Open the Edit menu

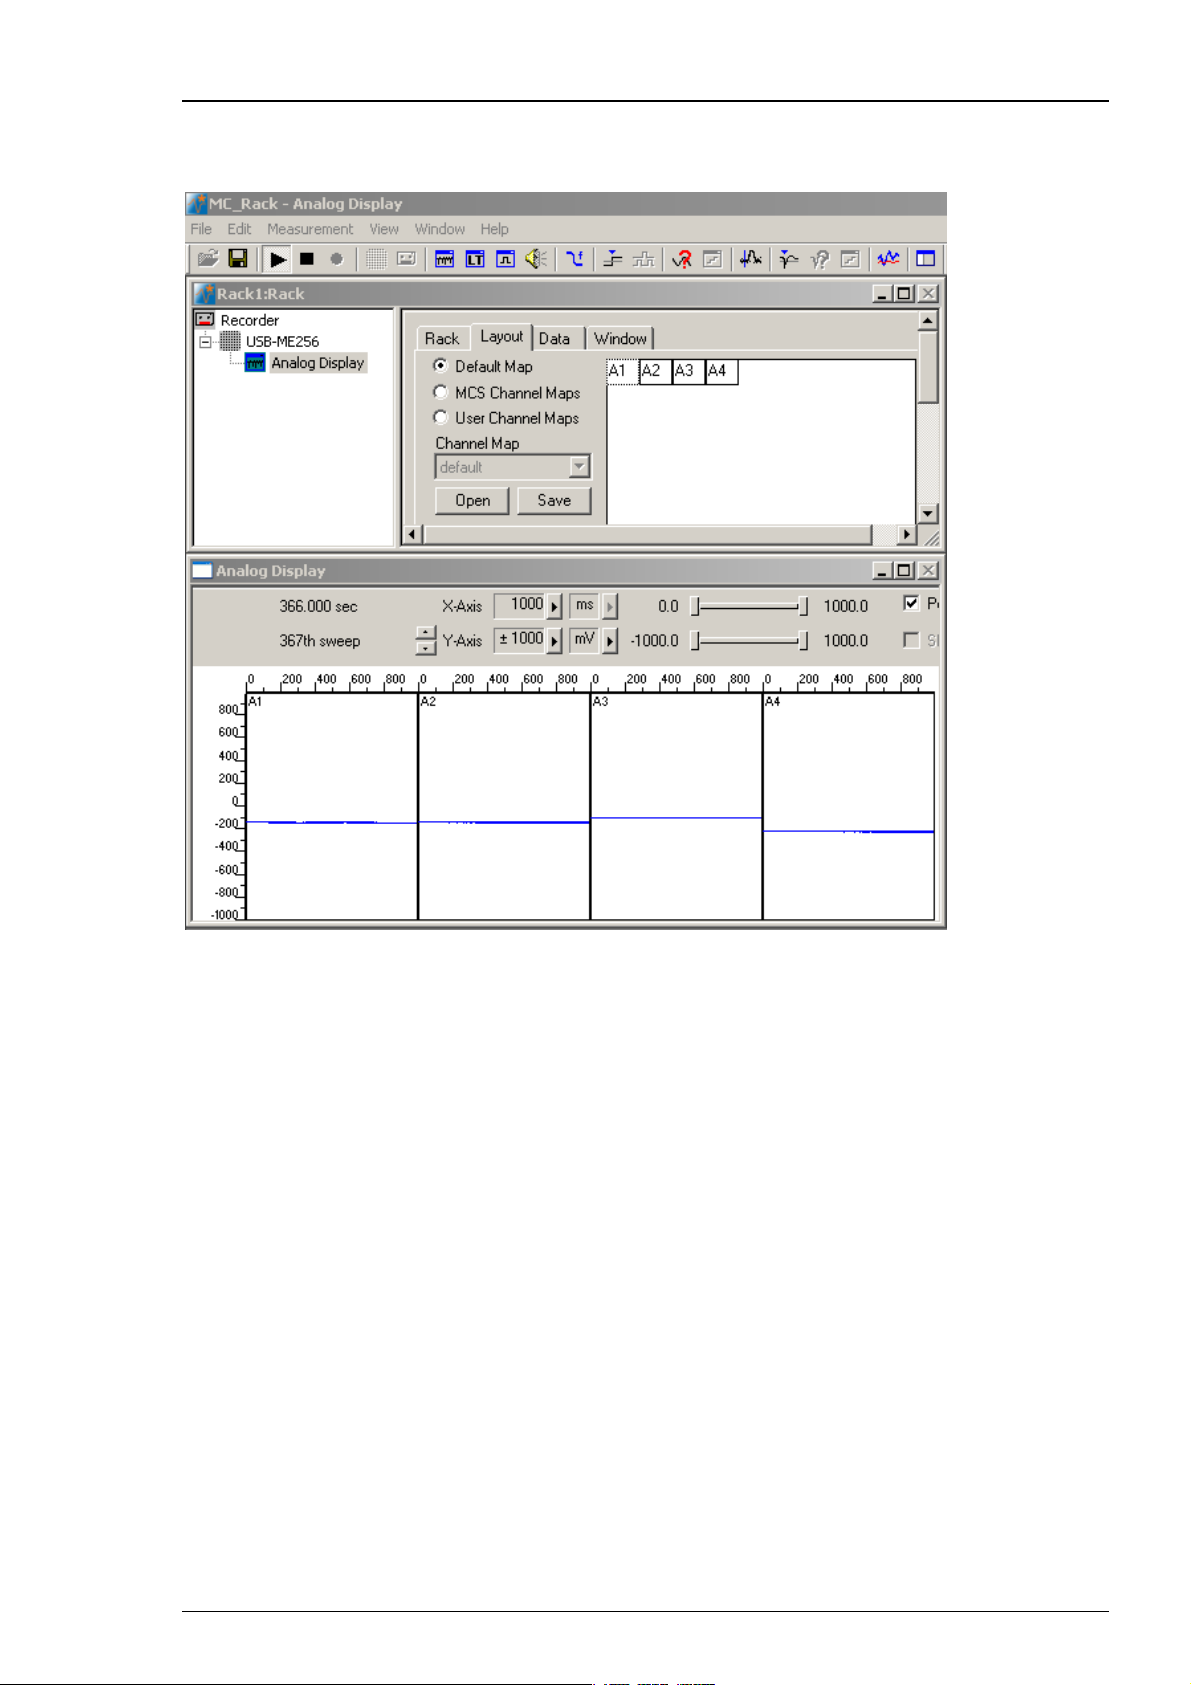[239, 229]
